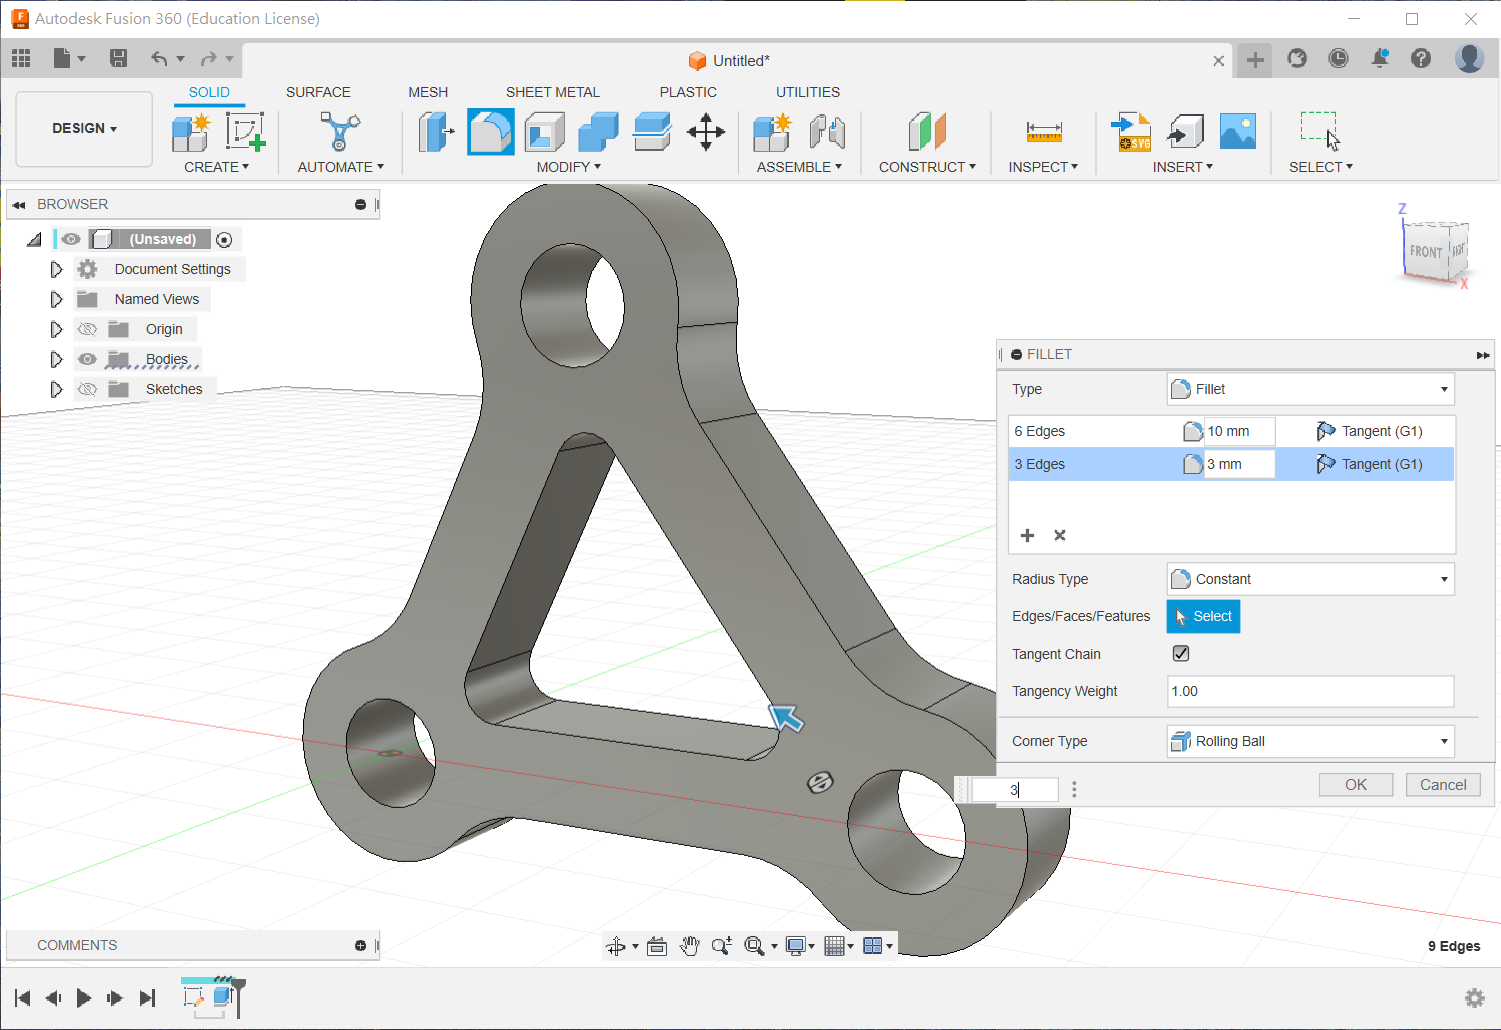Click the Tangency Weight input field
The height and width of the screenshot is (1030, 1501).
[1310, 691]
